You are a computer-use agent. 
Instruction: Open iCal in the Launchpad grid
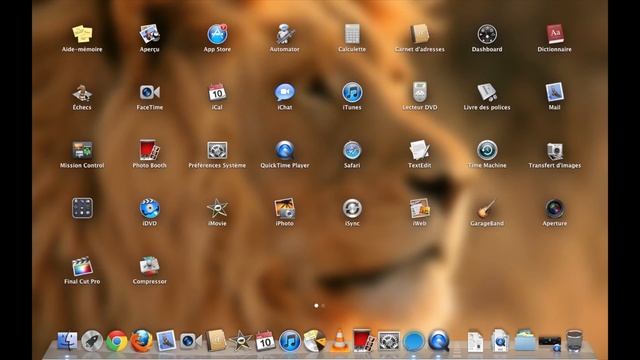[x=217, y=92]
